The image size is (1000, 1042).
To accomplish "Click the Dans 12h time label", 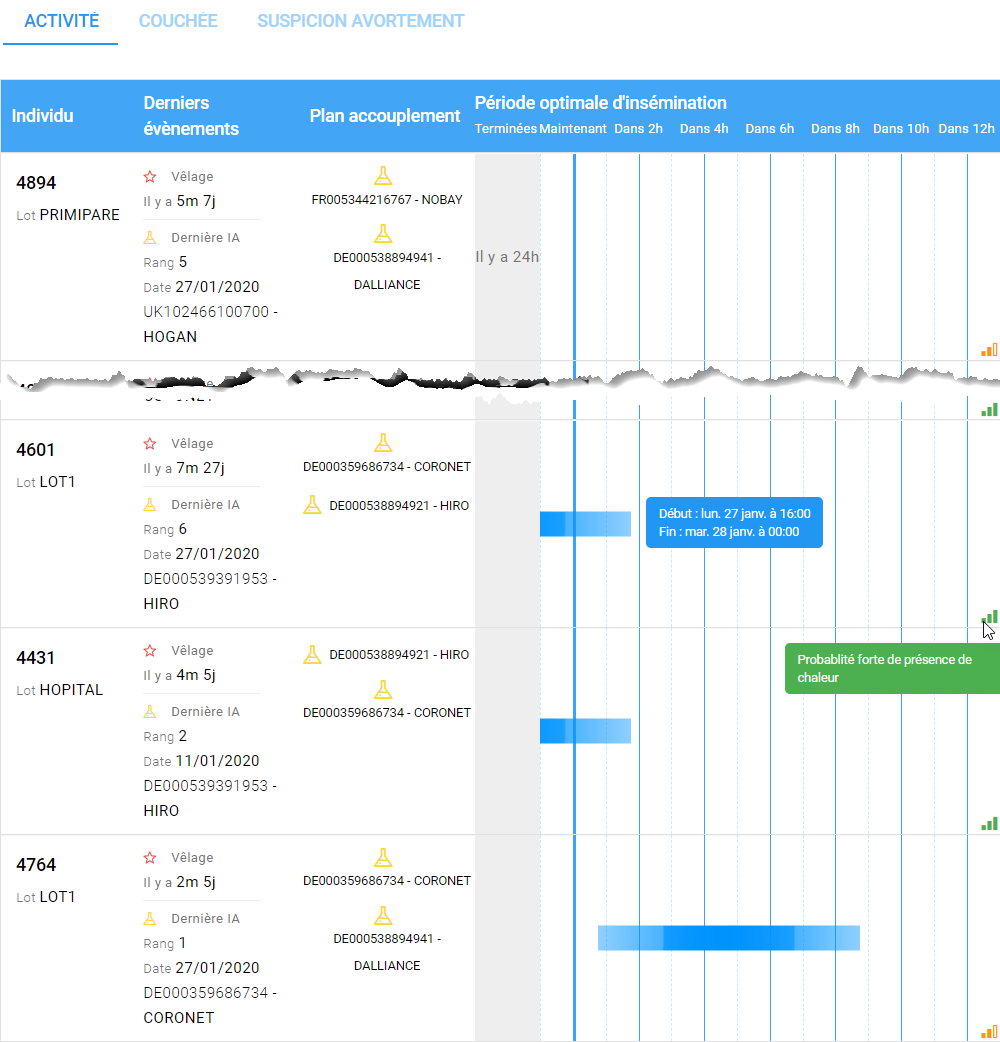I will (x=966, y=129).
